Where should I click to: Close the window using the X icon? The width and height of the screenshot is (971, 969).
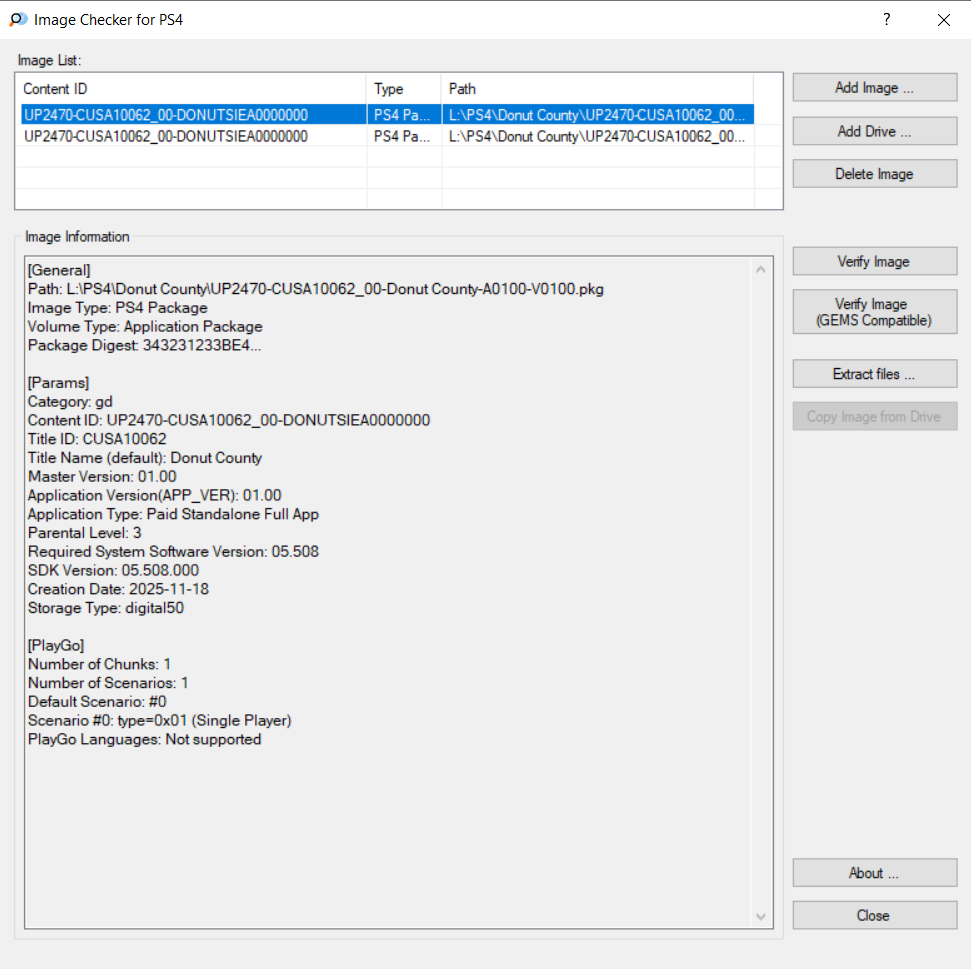point(943,20)
